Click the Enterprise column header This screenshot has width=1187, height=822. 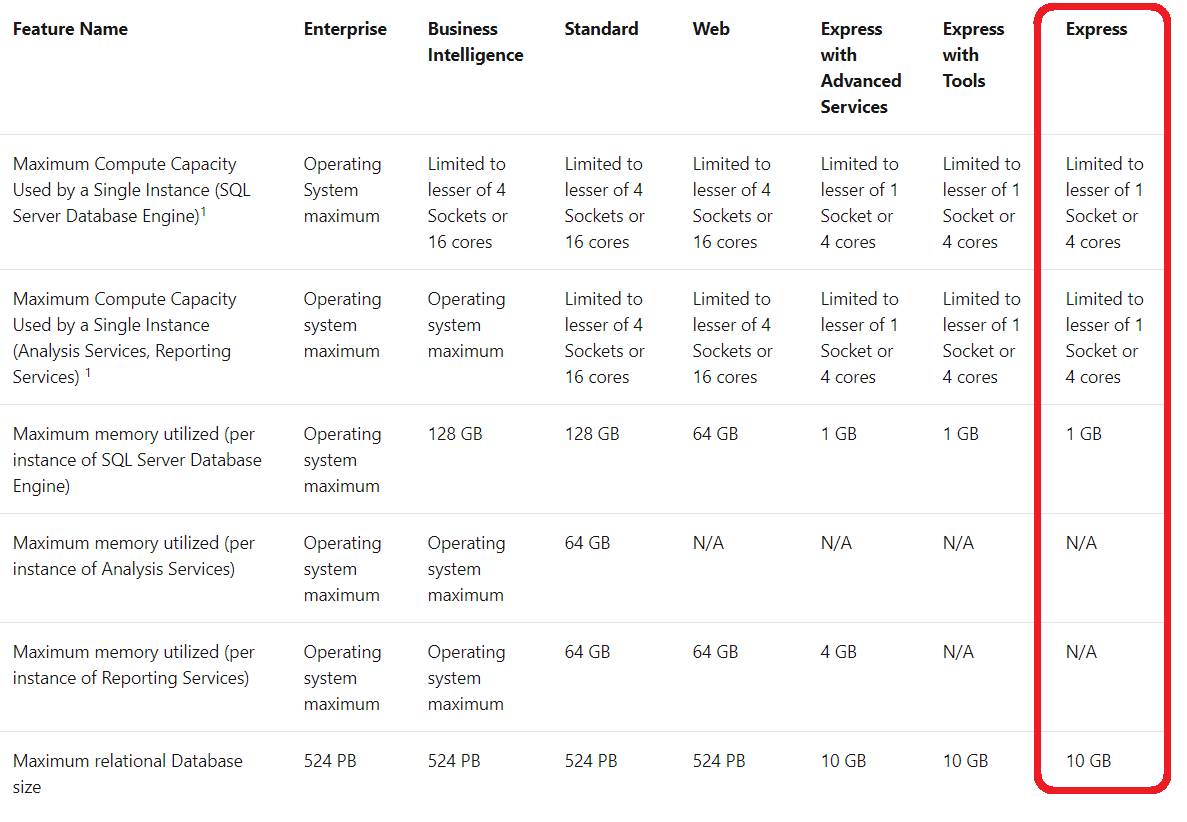pyautogui.click(x=345, y=30)
